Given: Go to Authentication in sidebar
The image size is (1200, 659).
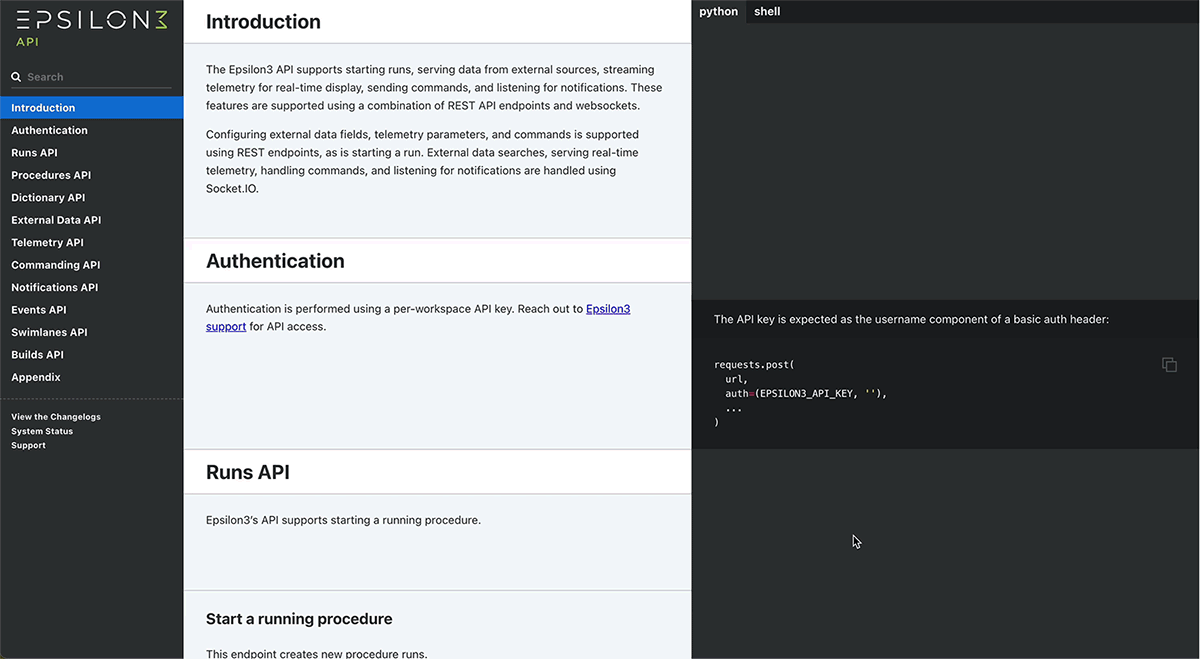Looking at the screenshot, I should tap(49, 130).
